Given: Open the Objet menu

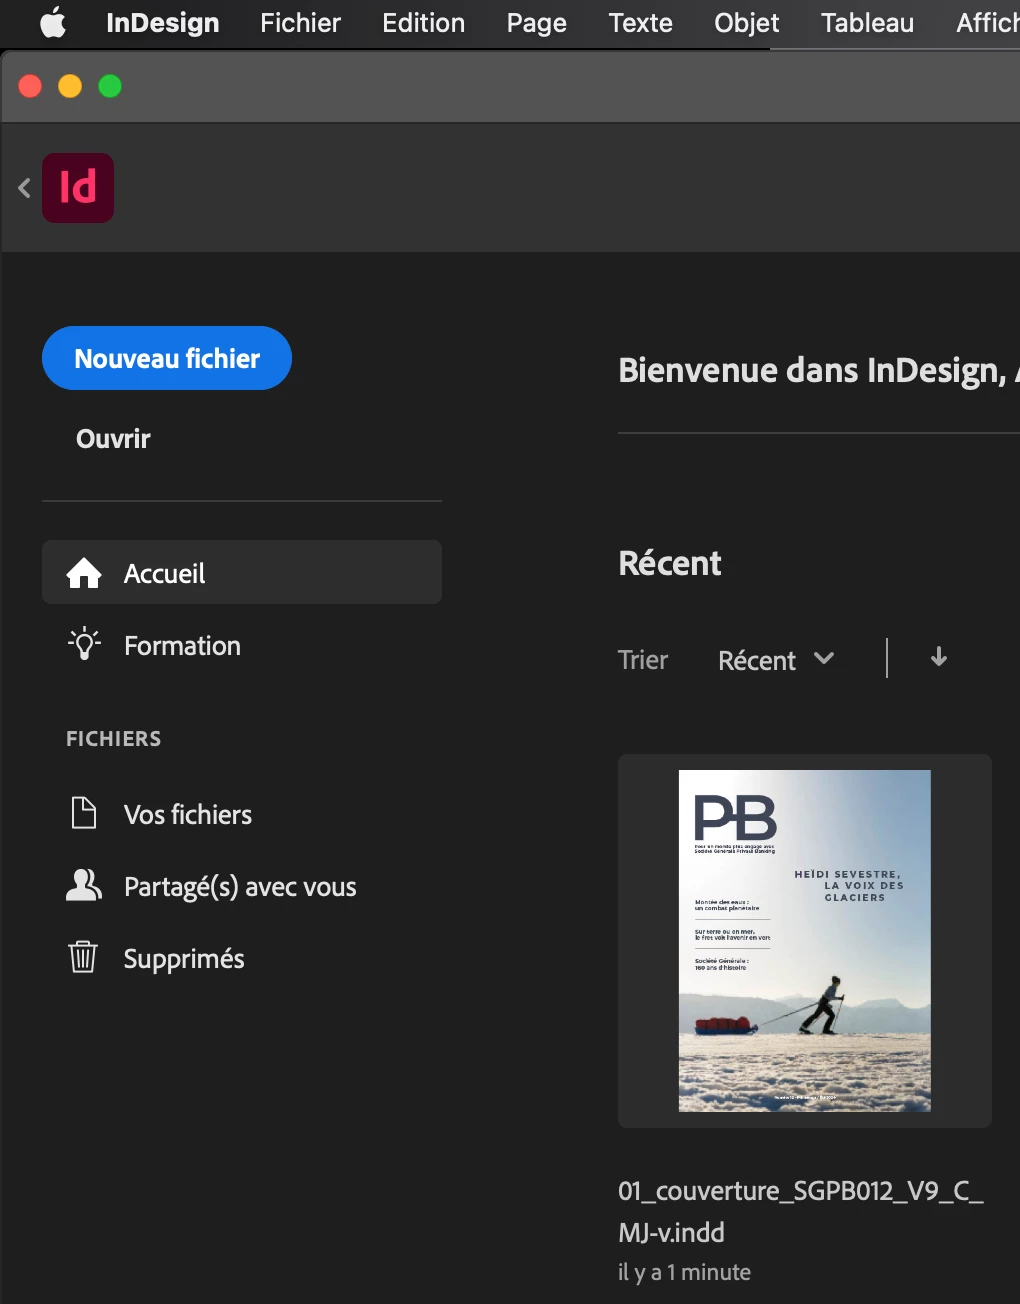Looking at the screenshot, I should coord(746,23).
